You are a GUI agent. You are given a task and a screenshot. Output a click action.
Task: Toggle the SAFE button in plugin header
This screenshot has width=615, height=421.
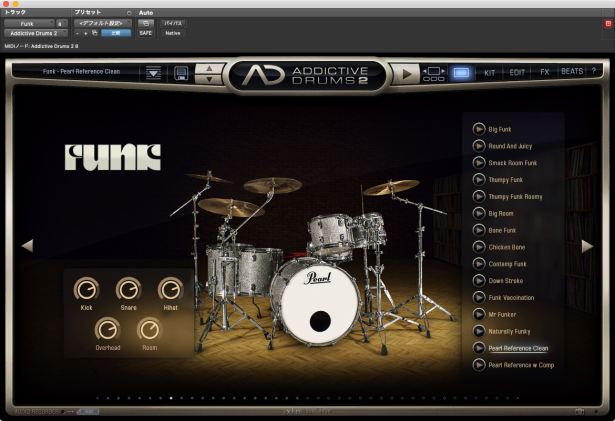[145, 33]
